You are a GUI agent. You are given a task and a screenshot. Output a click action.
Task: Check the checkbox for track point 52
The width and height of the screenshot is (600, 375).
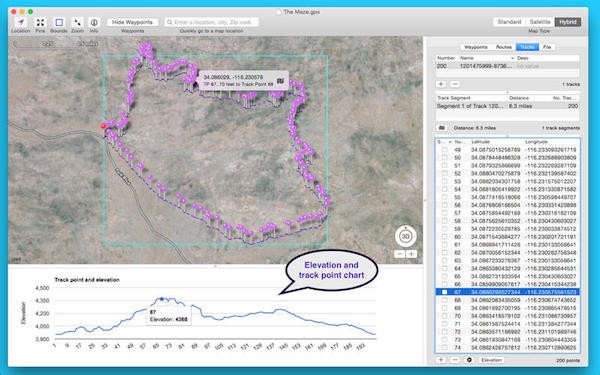coord(444,173)
